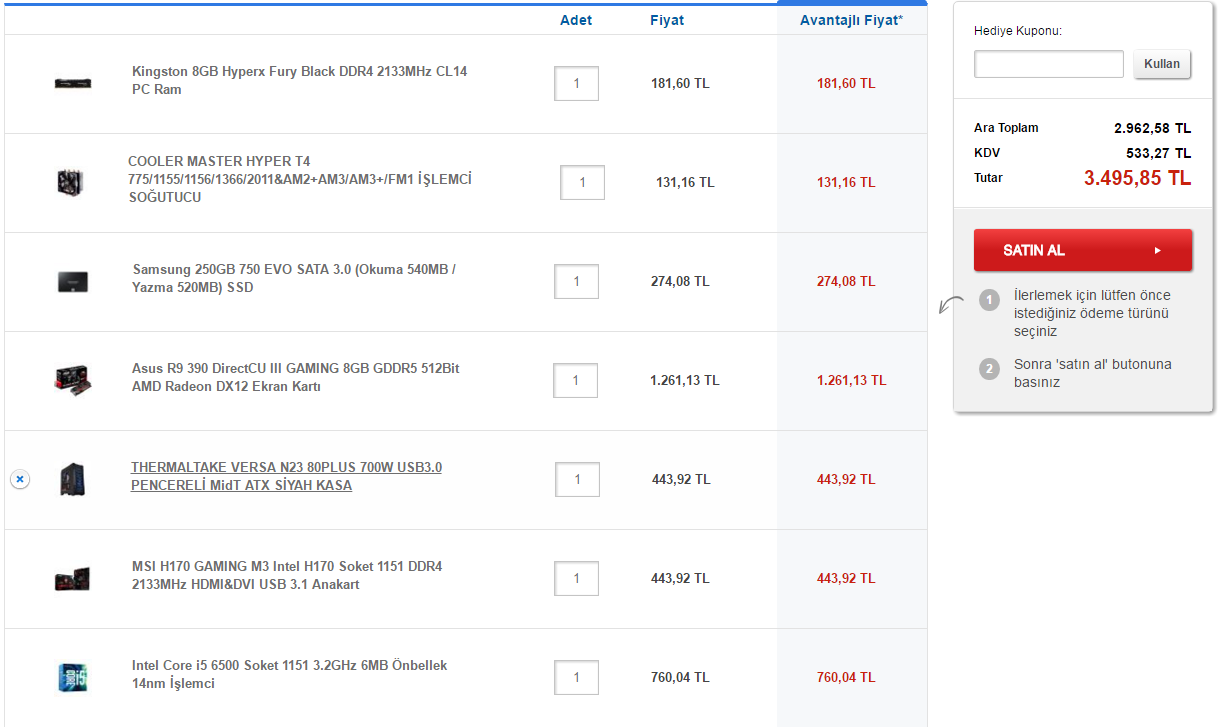Click the Intel Core i5 processor image

pyautogui.click(x=70, y=677)
